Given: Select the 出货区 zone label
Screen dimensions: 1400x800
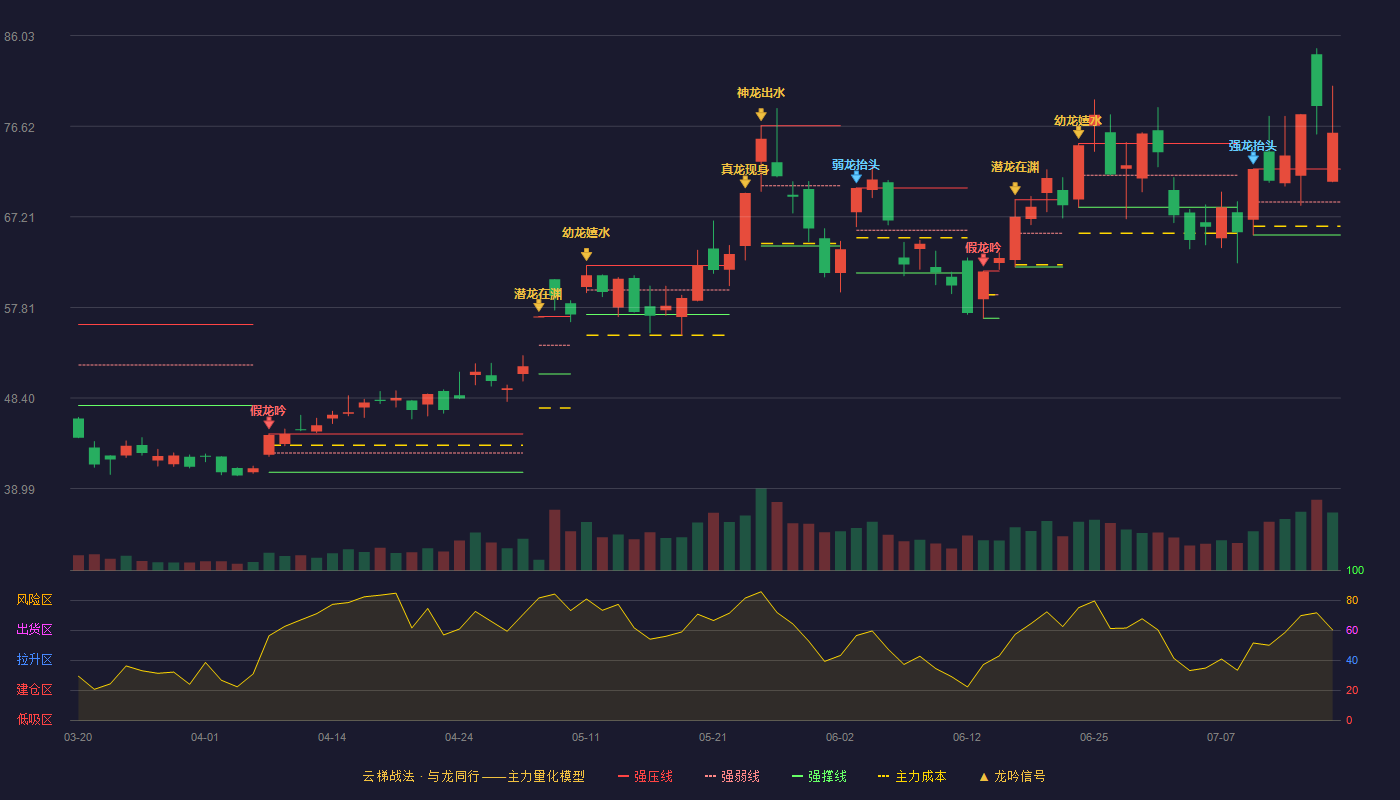Looking at the screenshot, I should click(34, 630).
